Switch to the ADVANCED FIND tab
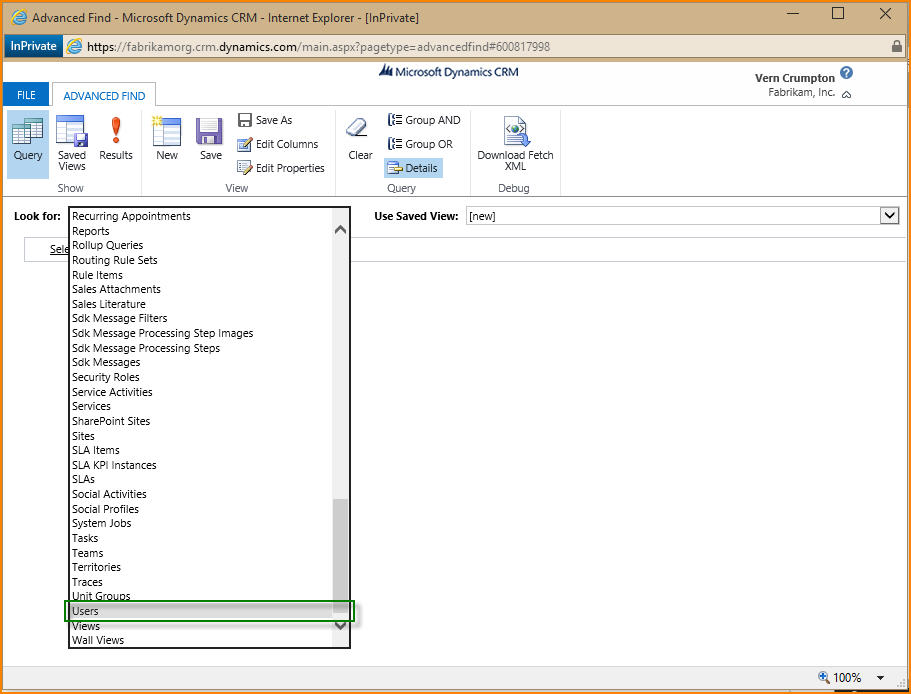The height and width of the screenshot is (694, 911). click(x=104, y=96)
